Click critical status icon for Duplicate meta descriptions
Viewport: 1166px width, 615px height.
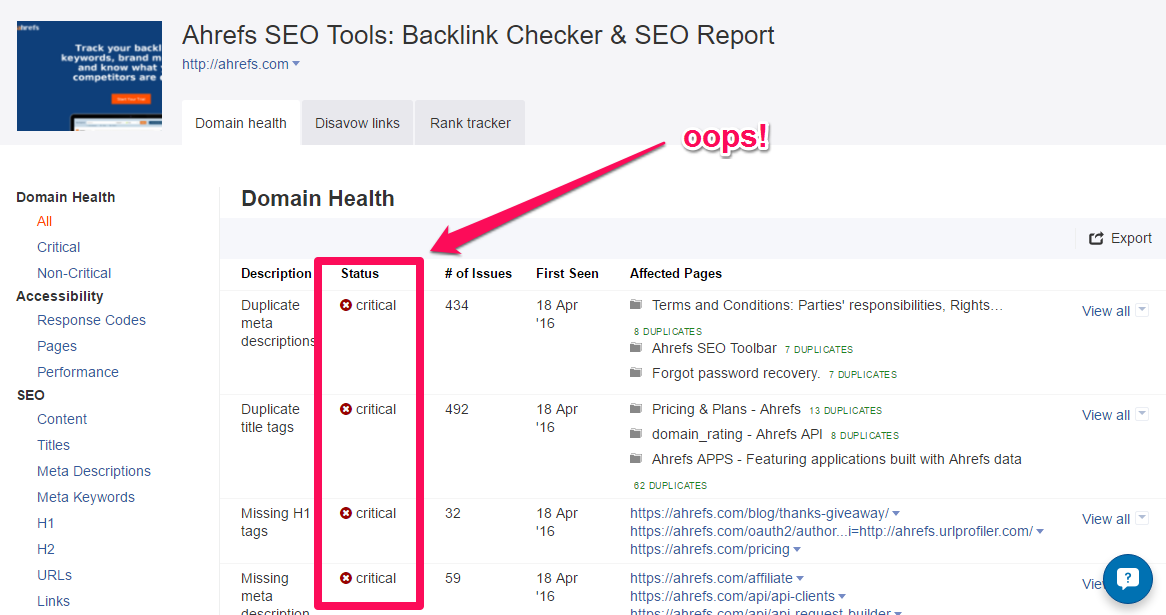tap(346, 305)
